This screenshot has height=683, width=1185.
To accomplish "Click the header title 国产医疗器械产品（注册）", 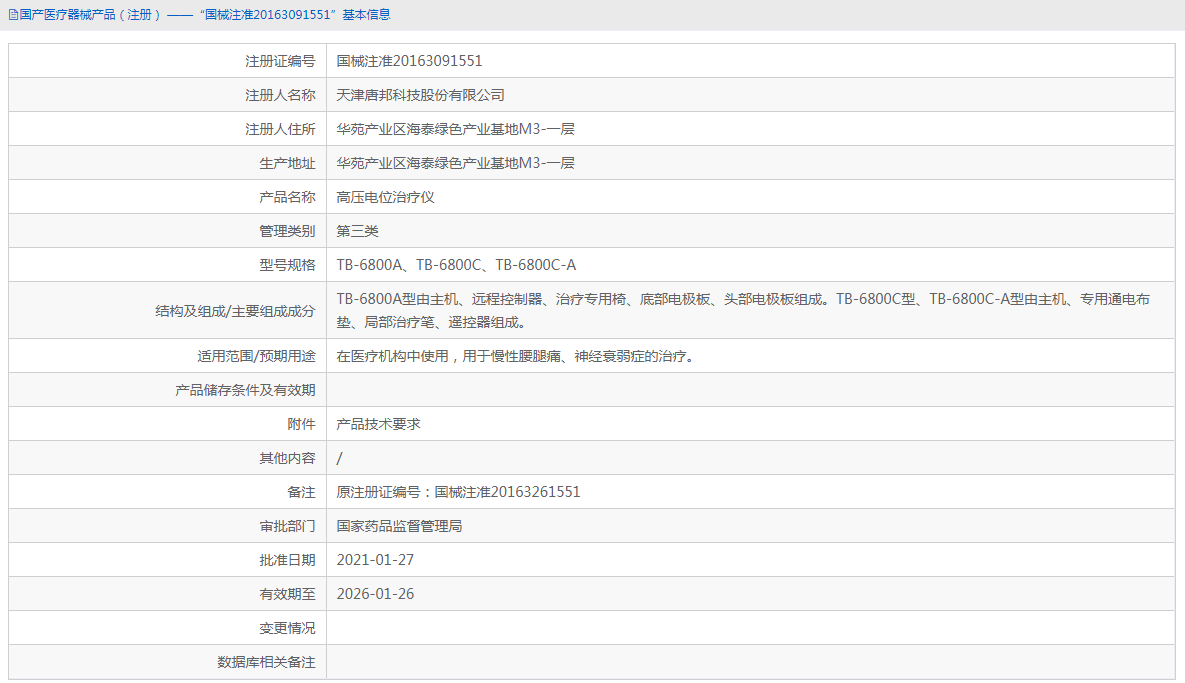I will (x=91, y=15).
